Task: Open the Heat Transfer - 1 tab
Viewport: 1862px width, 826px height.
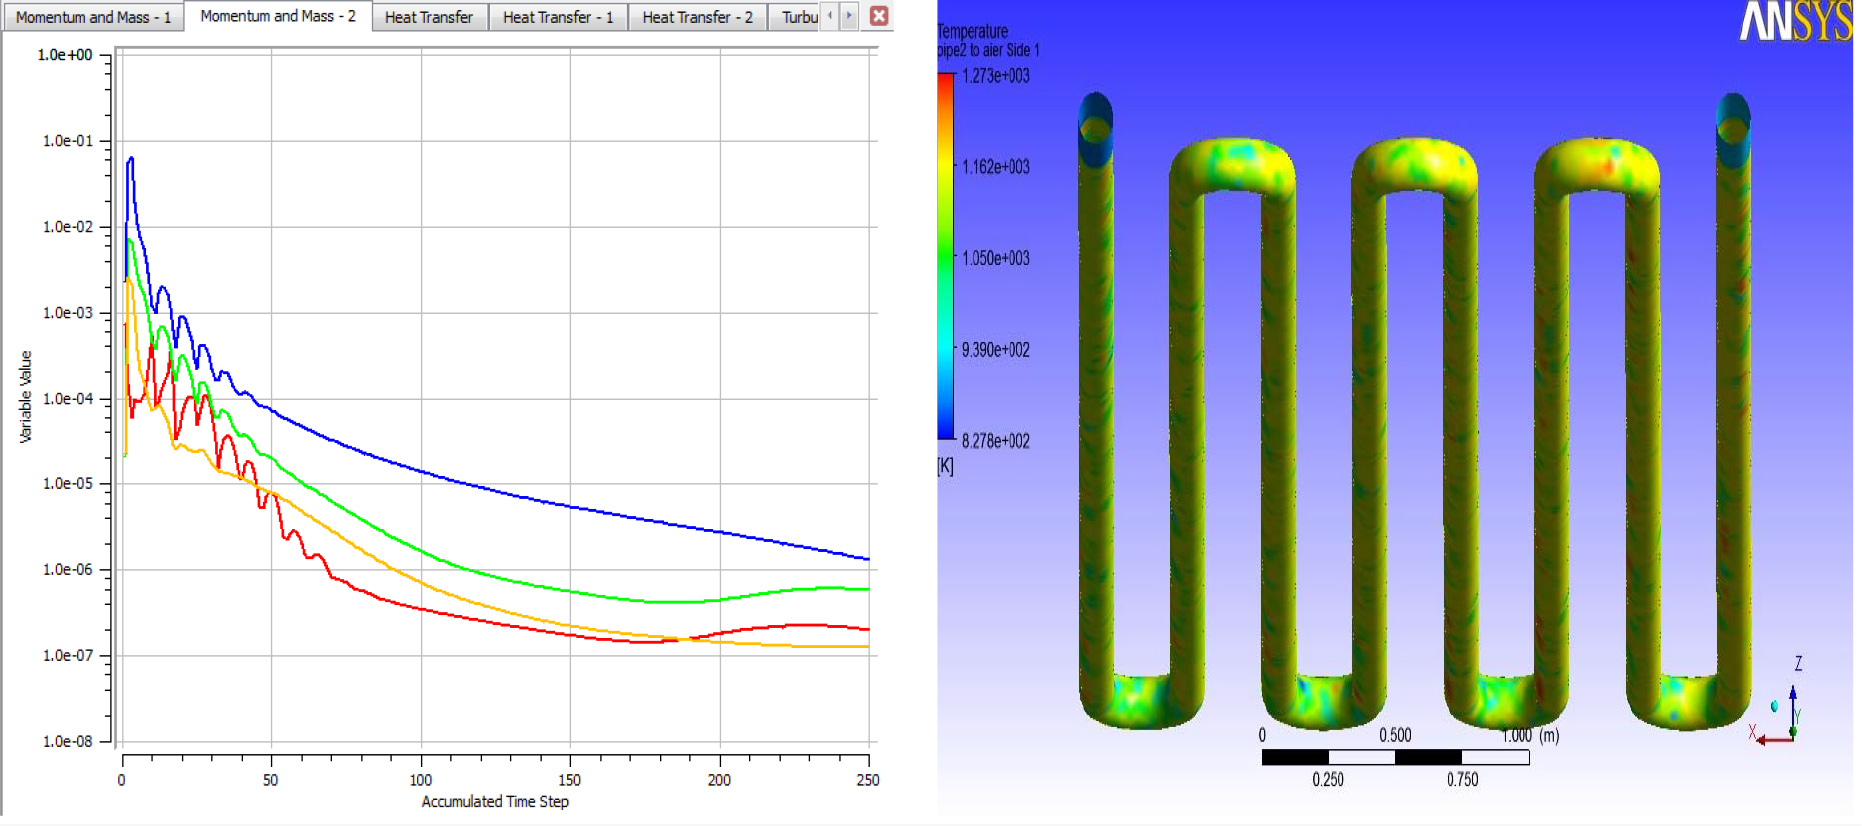Action: pos(557,17)
